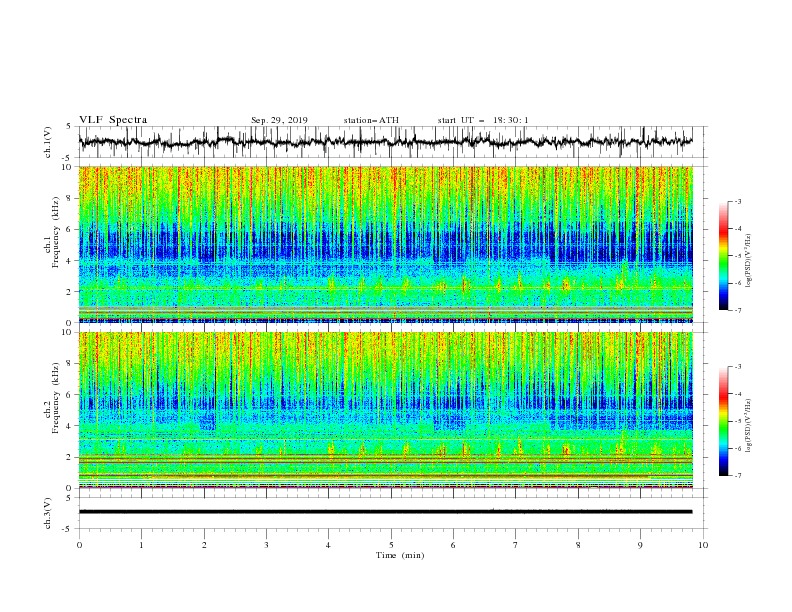
Task: Click the ch.1 spectrogram color bar
Action: click(x=723, y=255)
